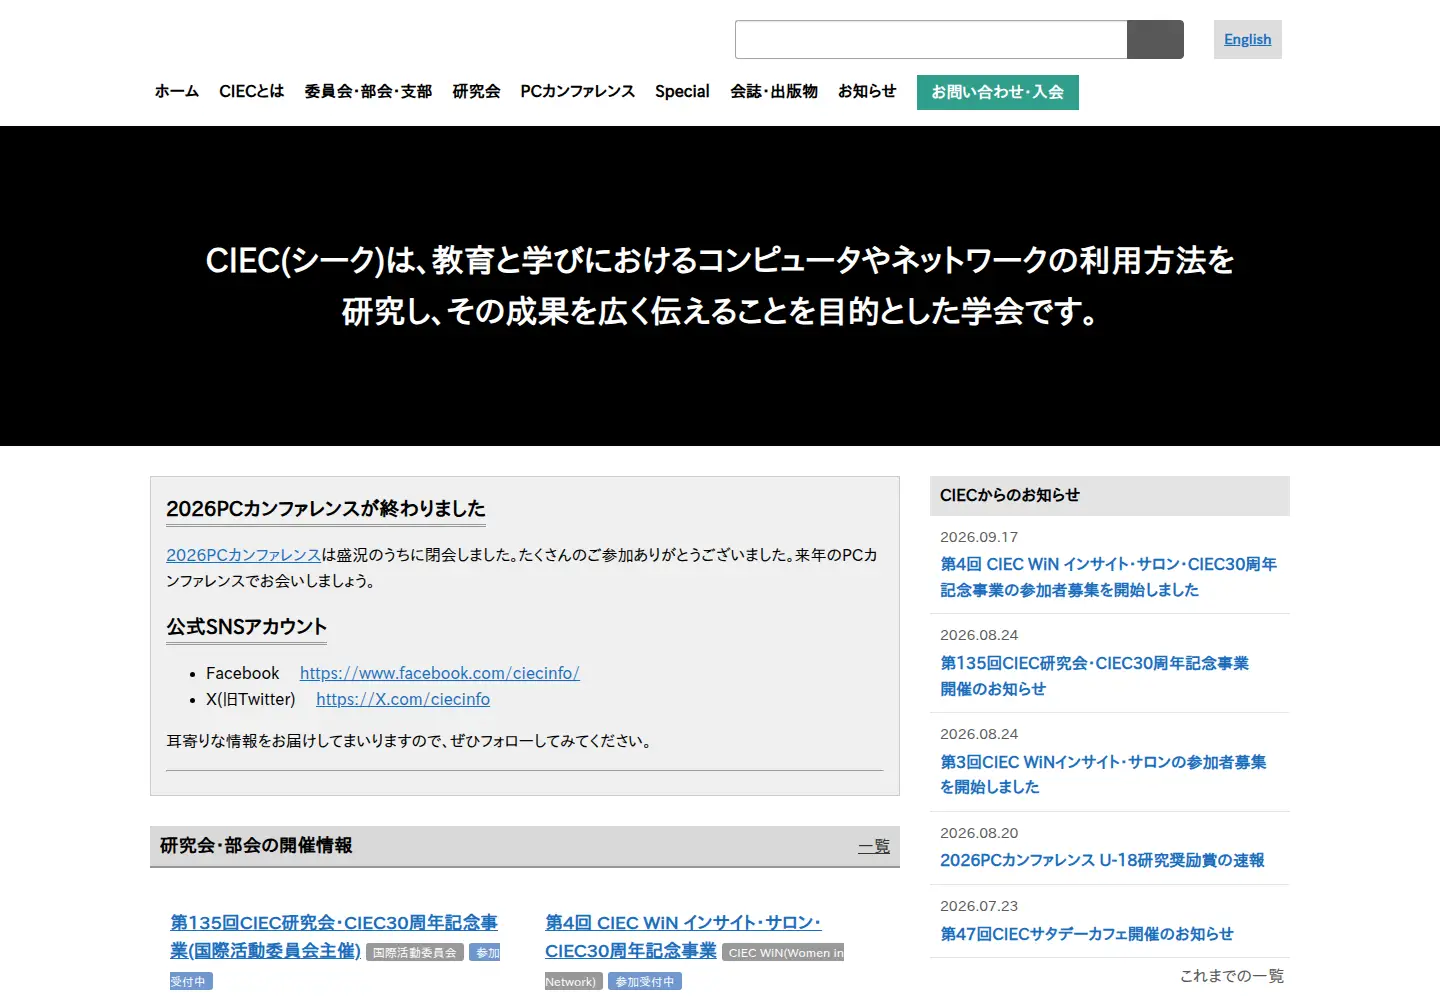Click 一覧 link in 研究会・部会の開催情報 header
Image resolution: width=1440 pixels, height=1000 pixels.
coord(874,846)
